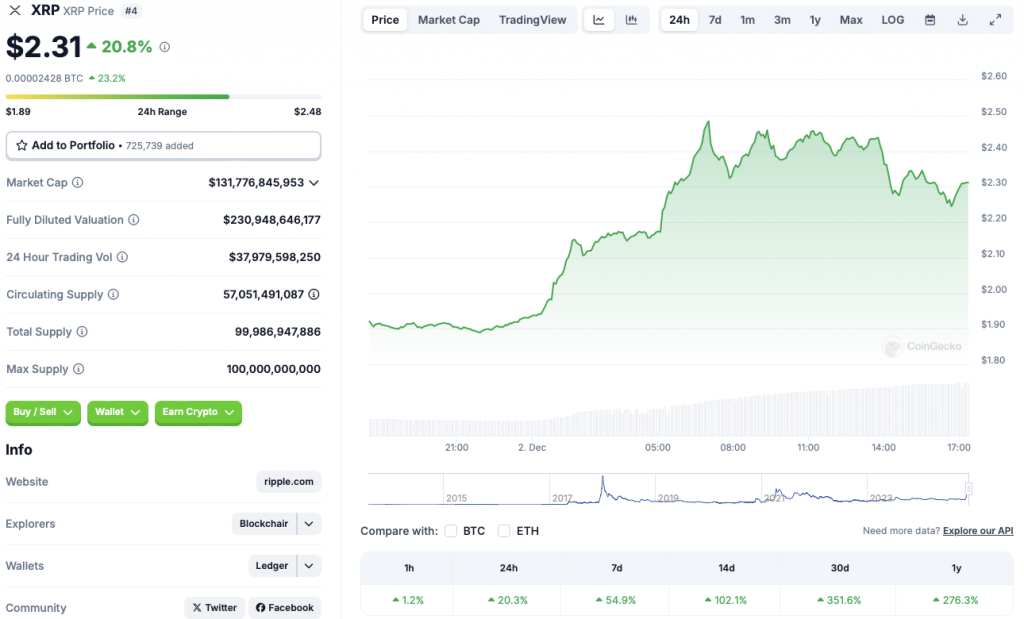Open Max Supply info icon
This screenshot has height=619, width=1024.
coord(78,369)
